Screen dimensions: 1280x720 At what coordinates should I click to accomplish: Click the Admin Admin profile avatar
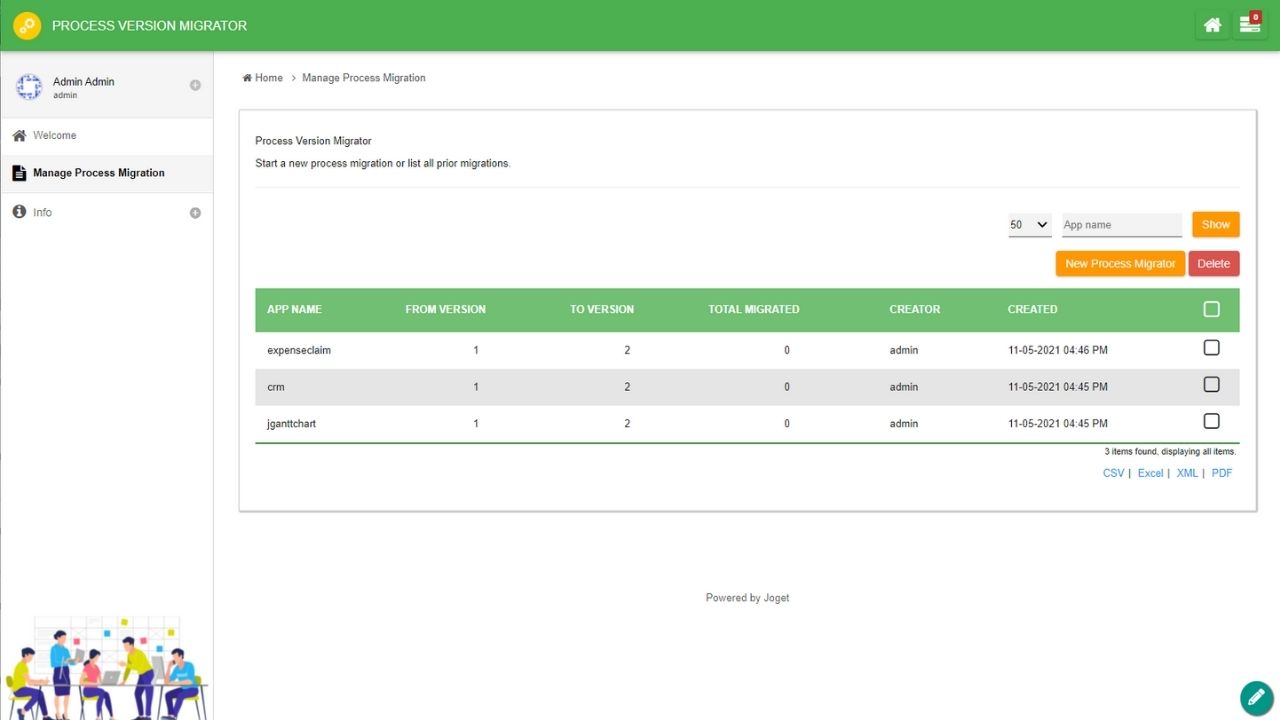coord(29,87)
